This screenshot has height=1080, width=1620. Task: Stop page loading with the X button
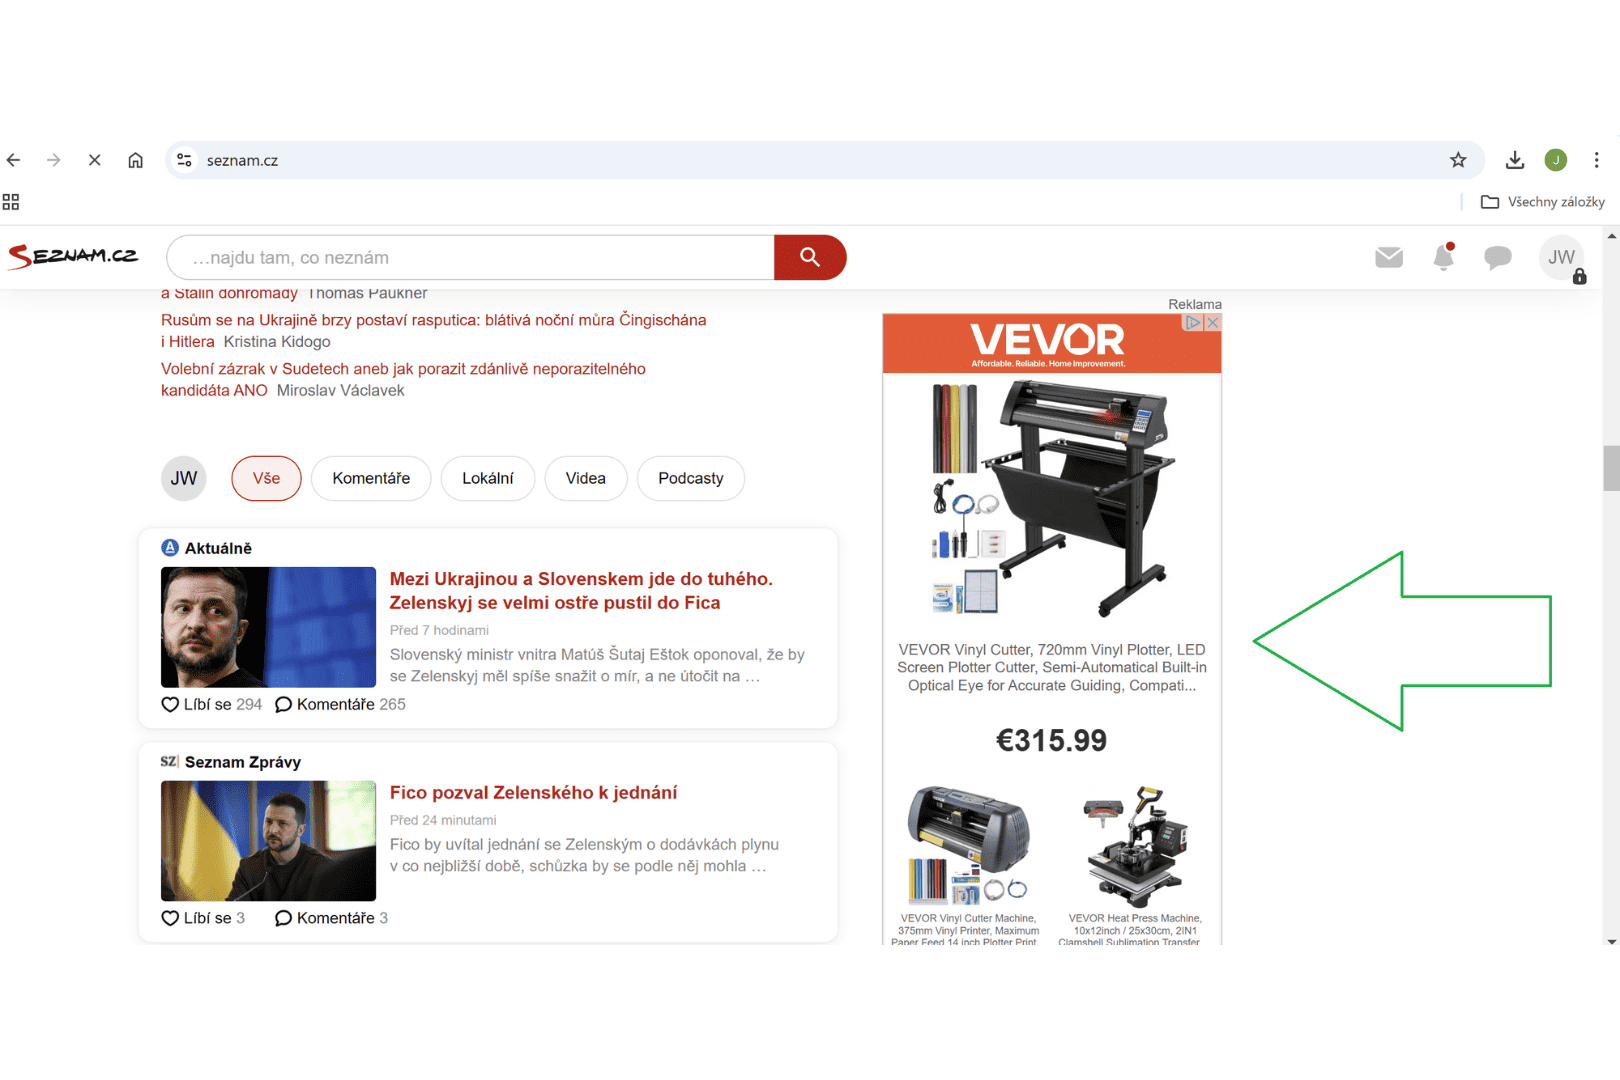pyautogui.click(x=95, y=160)
